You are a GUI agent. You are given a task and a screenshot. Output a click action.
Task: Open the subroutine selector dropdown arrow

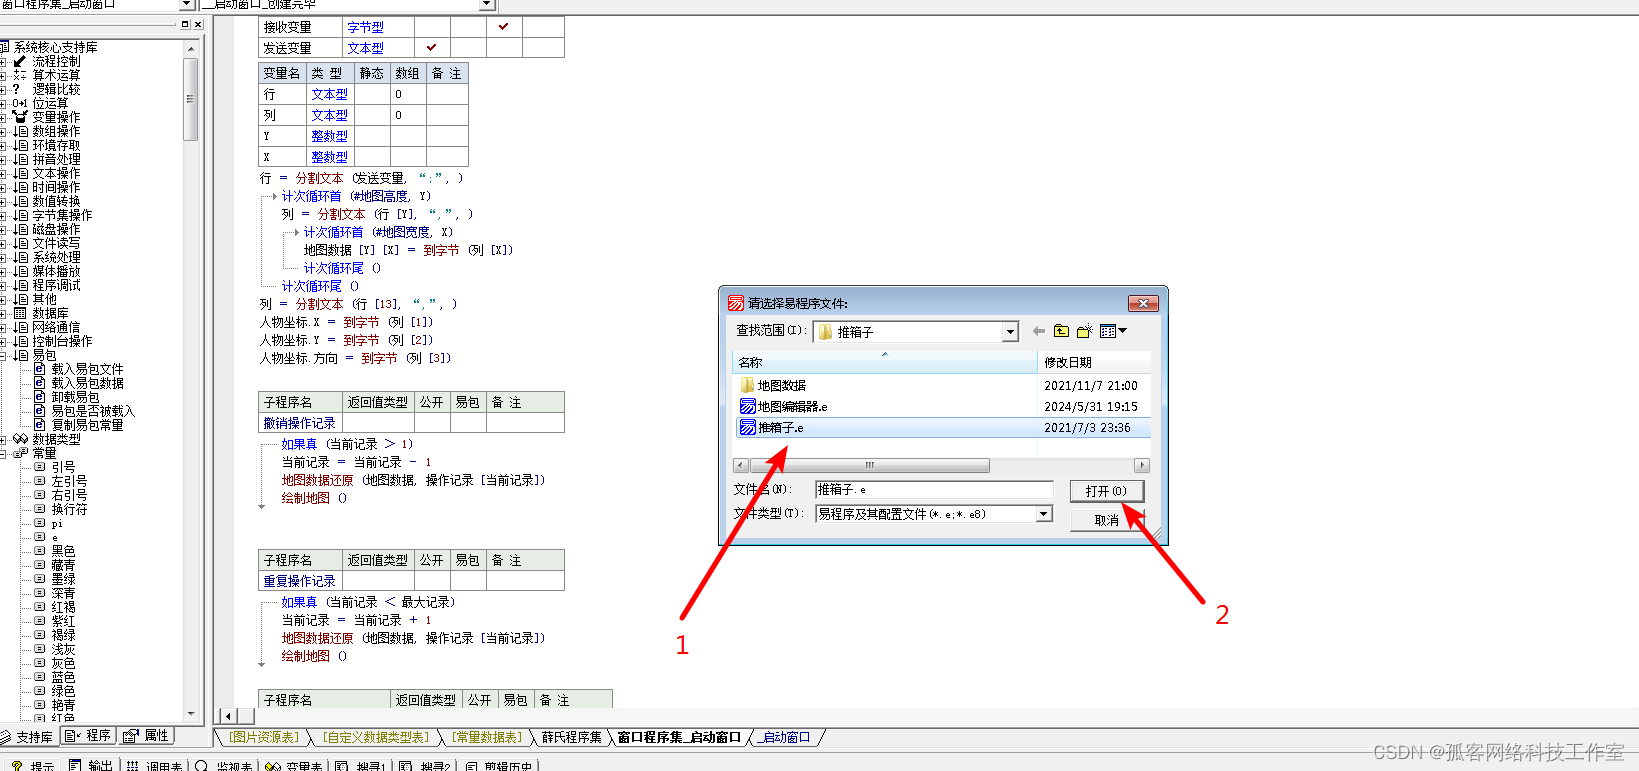(487, 5)
